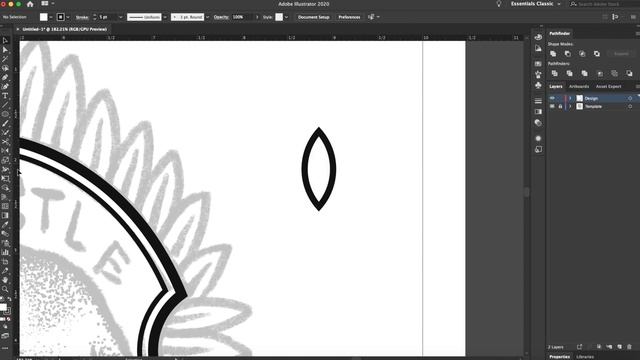
Task: Select the Eyedropper tool
Action: click(x=5, y=224)
